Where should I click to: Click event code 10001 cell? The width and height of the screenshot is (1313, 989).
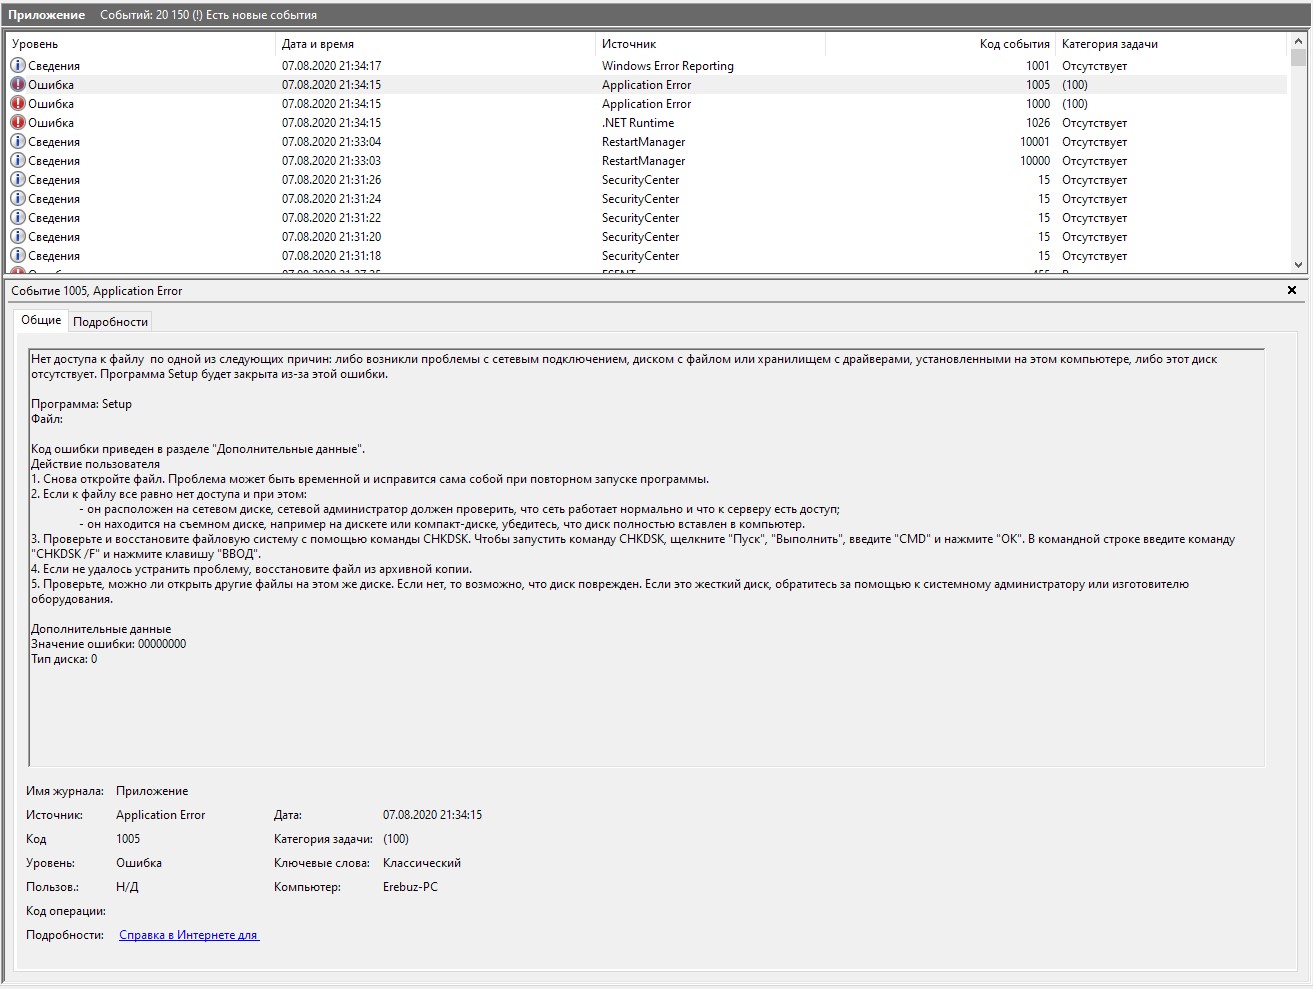[1035, 142]
